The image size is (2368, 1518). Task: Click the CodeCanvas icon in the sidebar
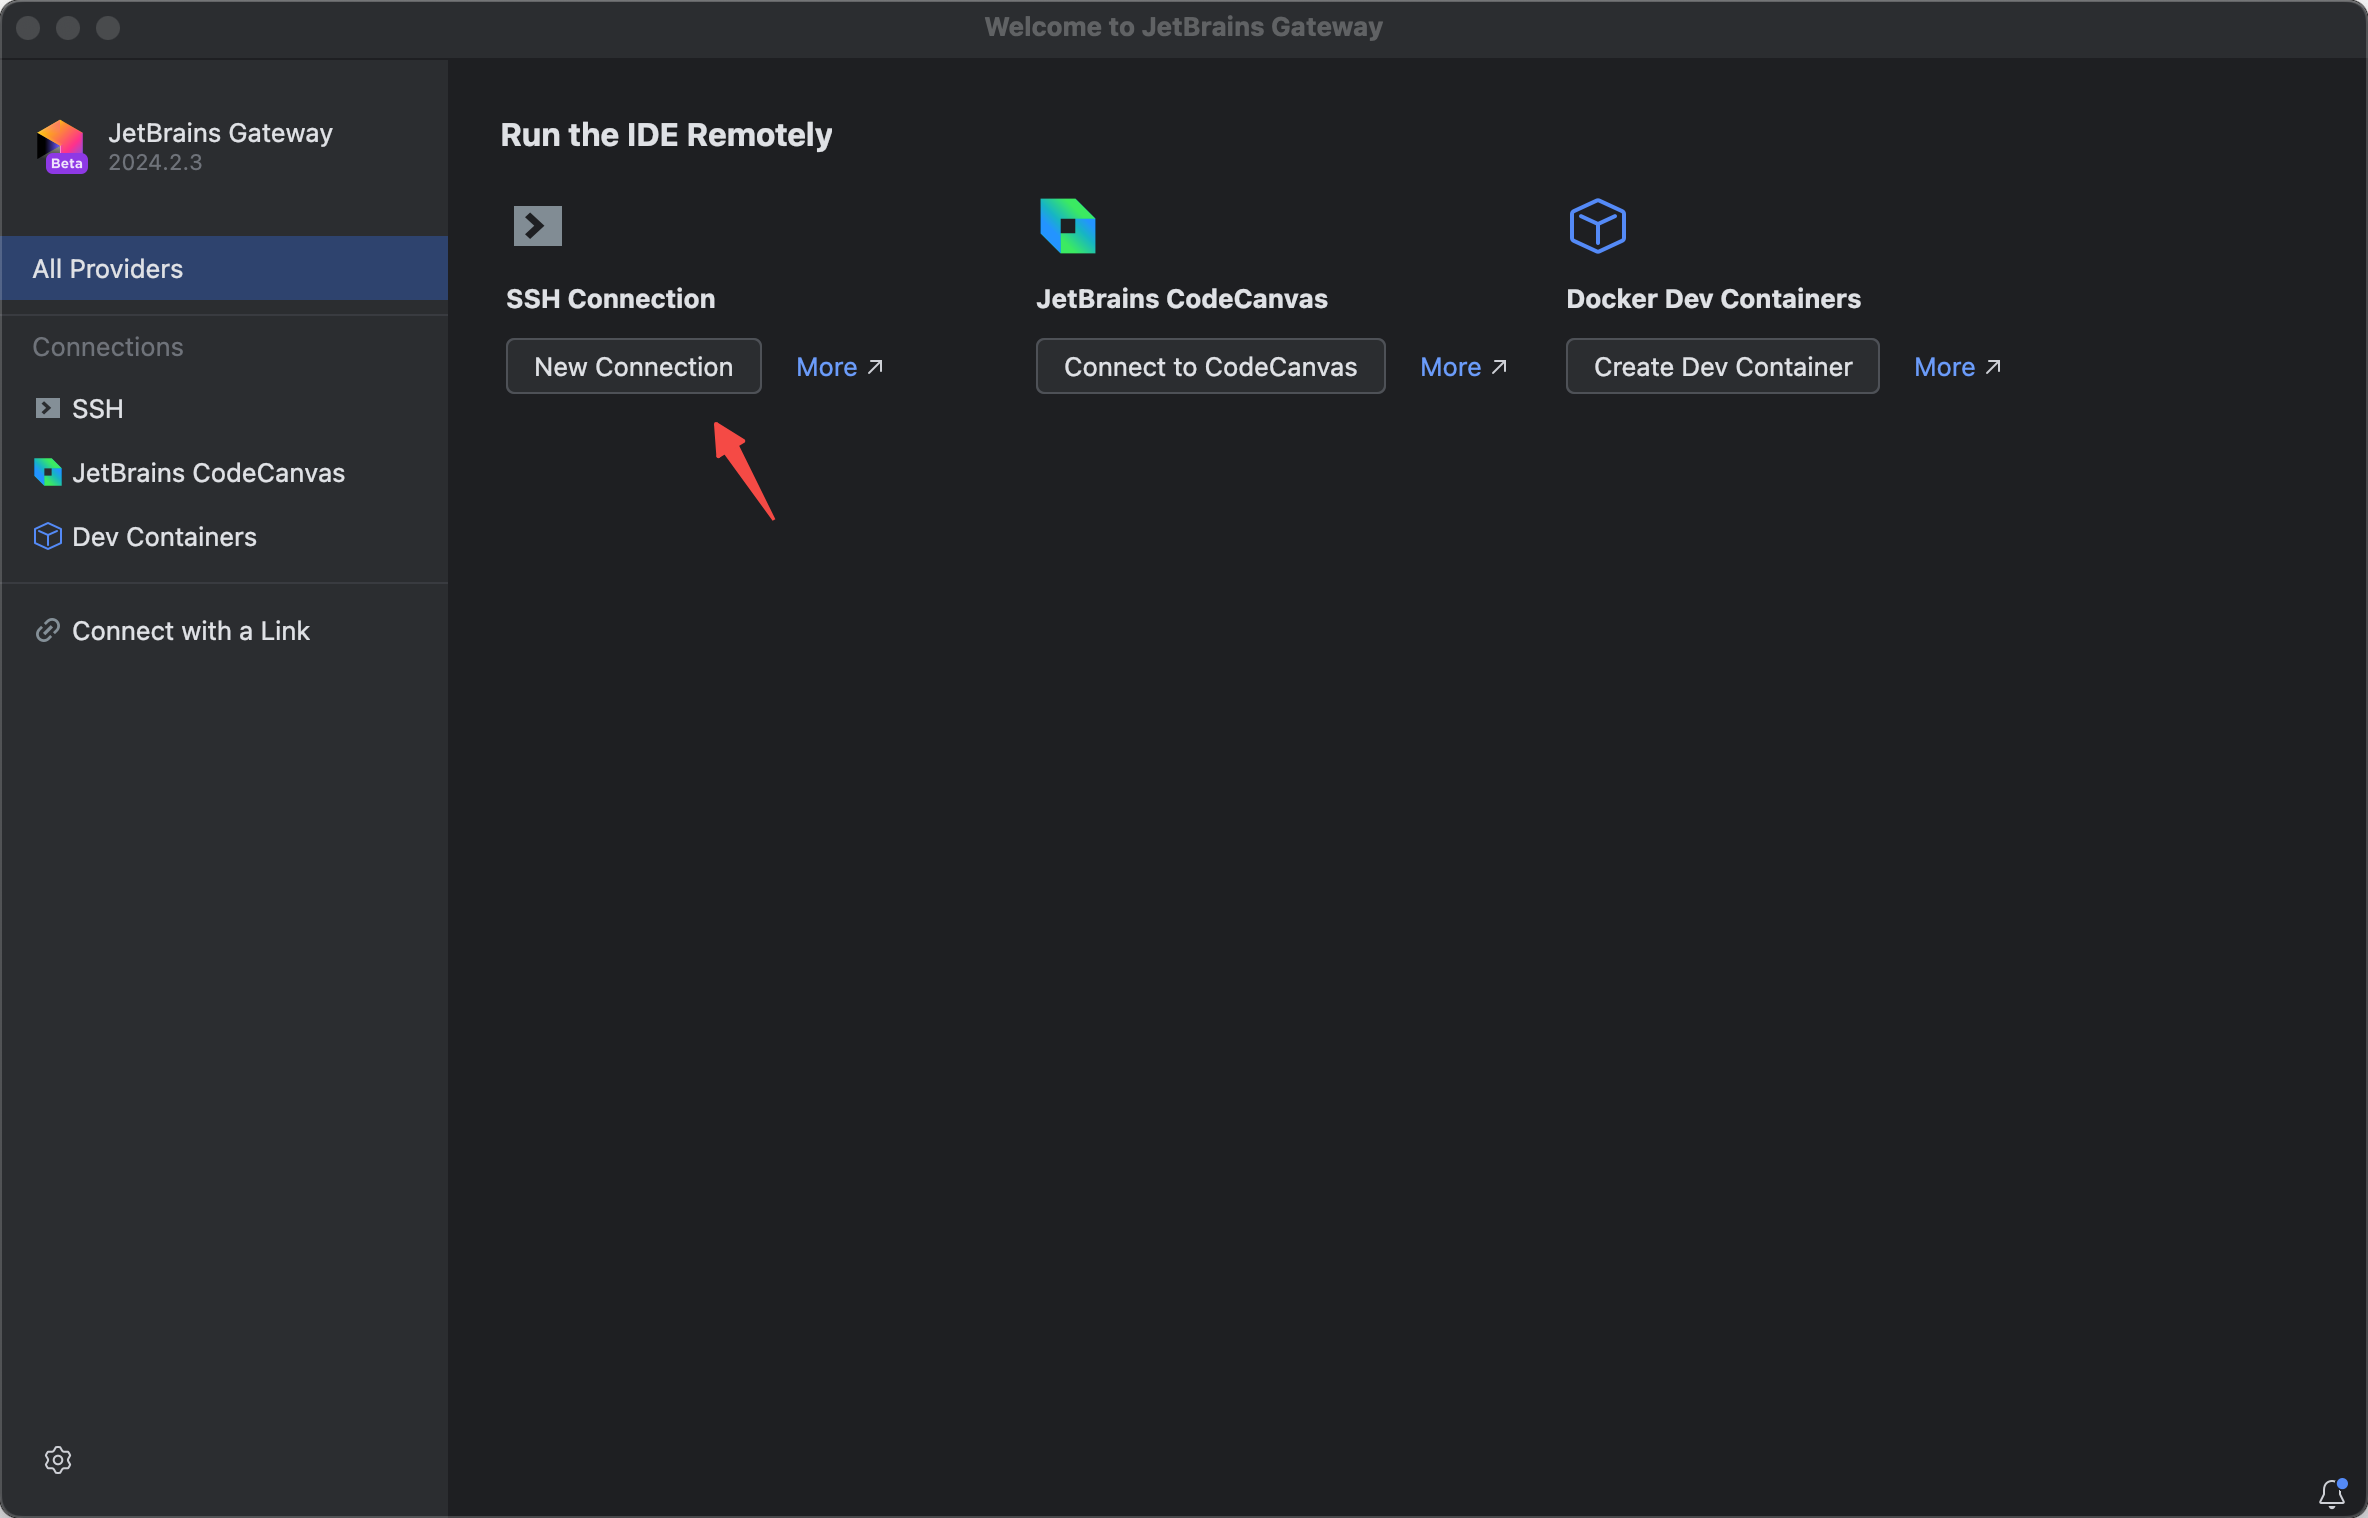pos(47,472)
